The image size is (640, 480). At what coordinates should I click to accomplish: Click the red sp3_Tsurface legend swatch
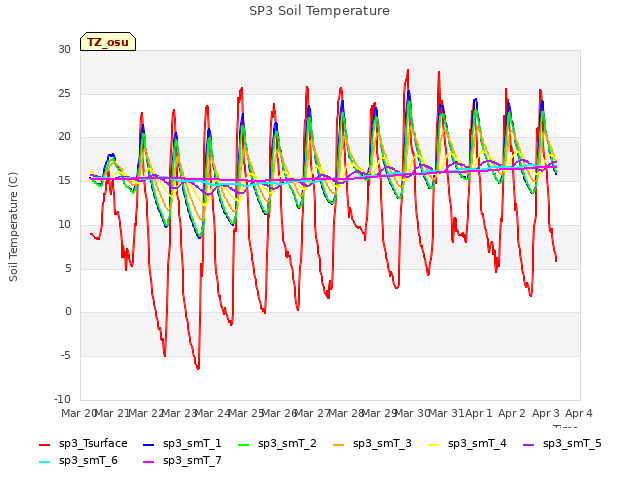point(44,444)
